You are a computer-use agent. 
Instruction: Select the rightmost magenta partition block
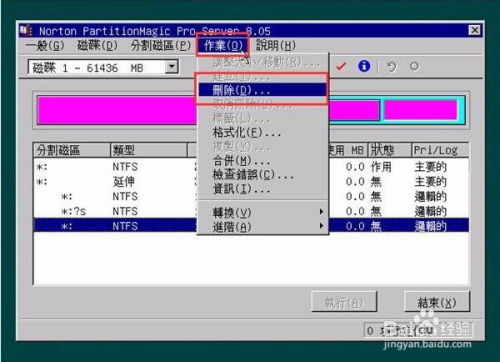pos(421,110)
